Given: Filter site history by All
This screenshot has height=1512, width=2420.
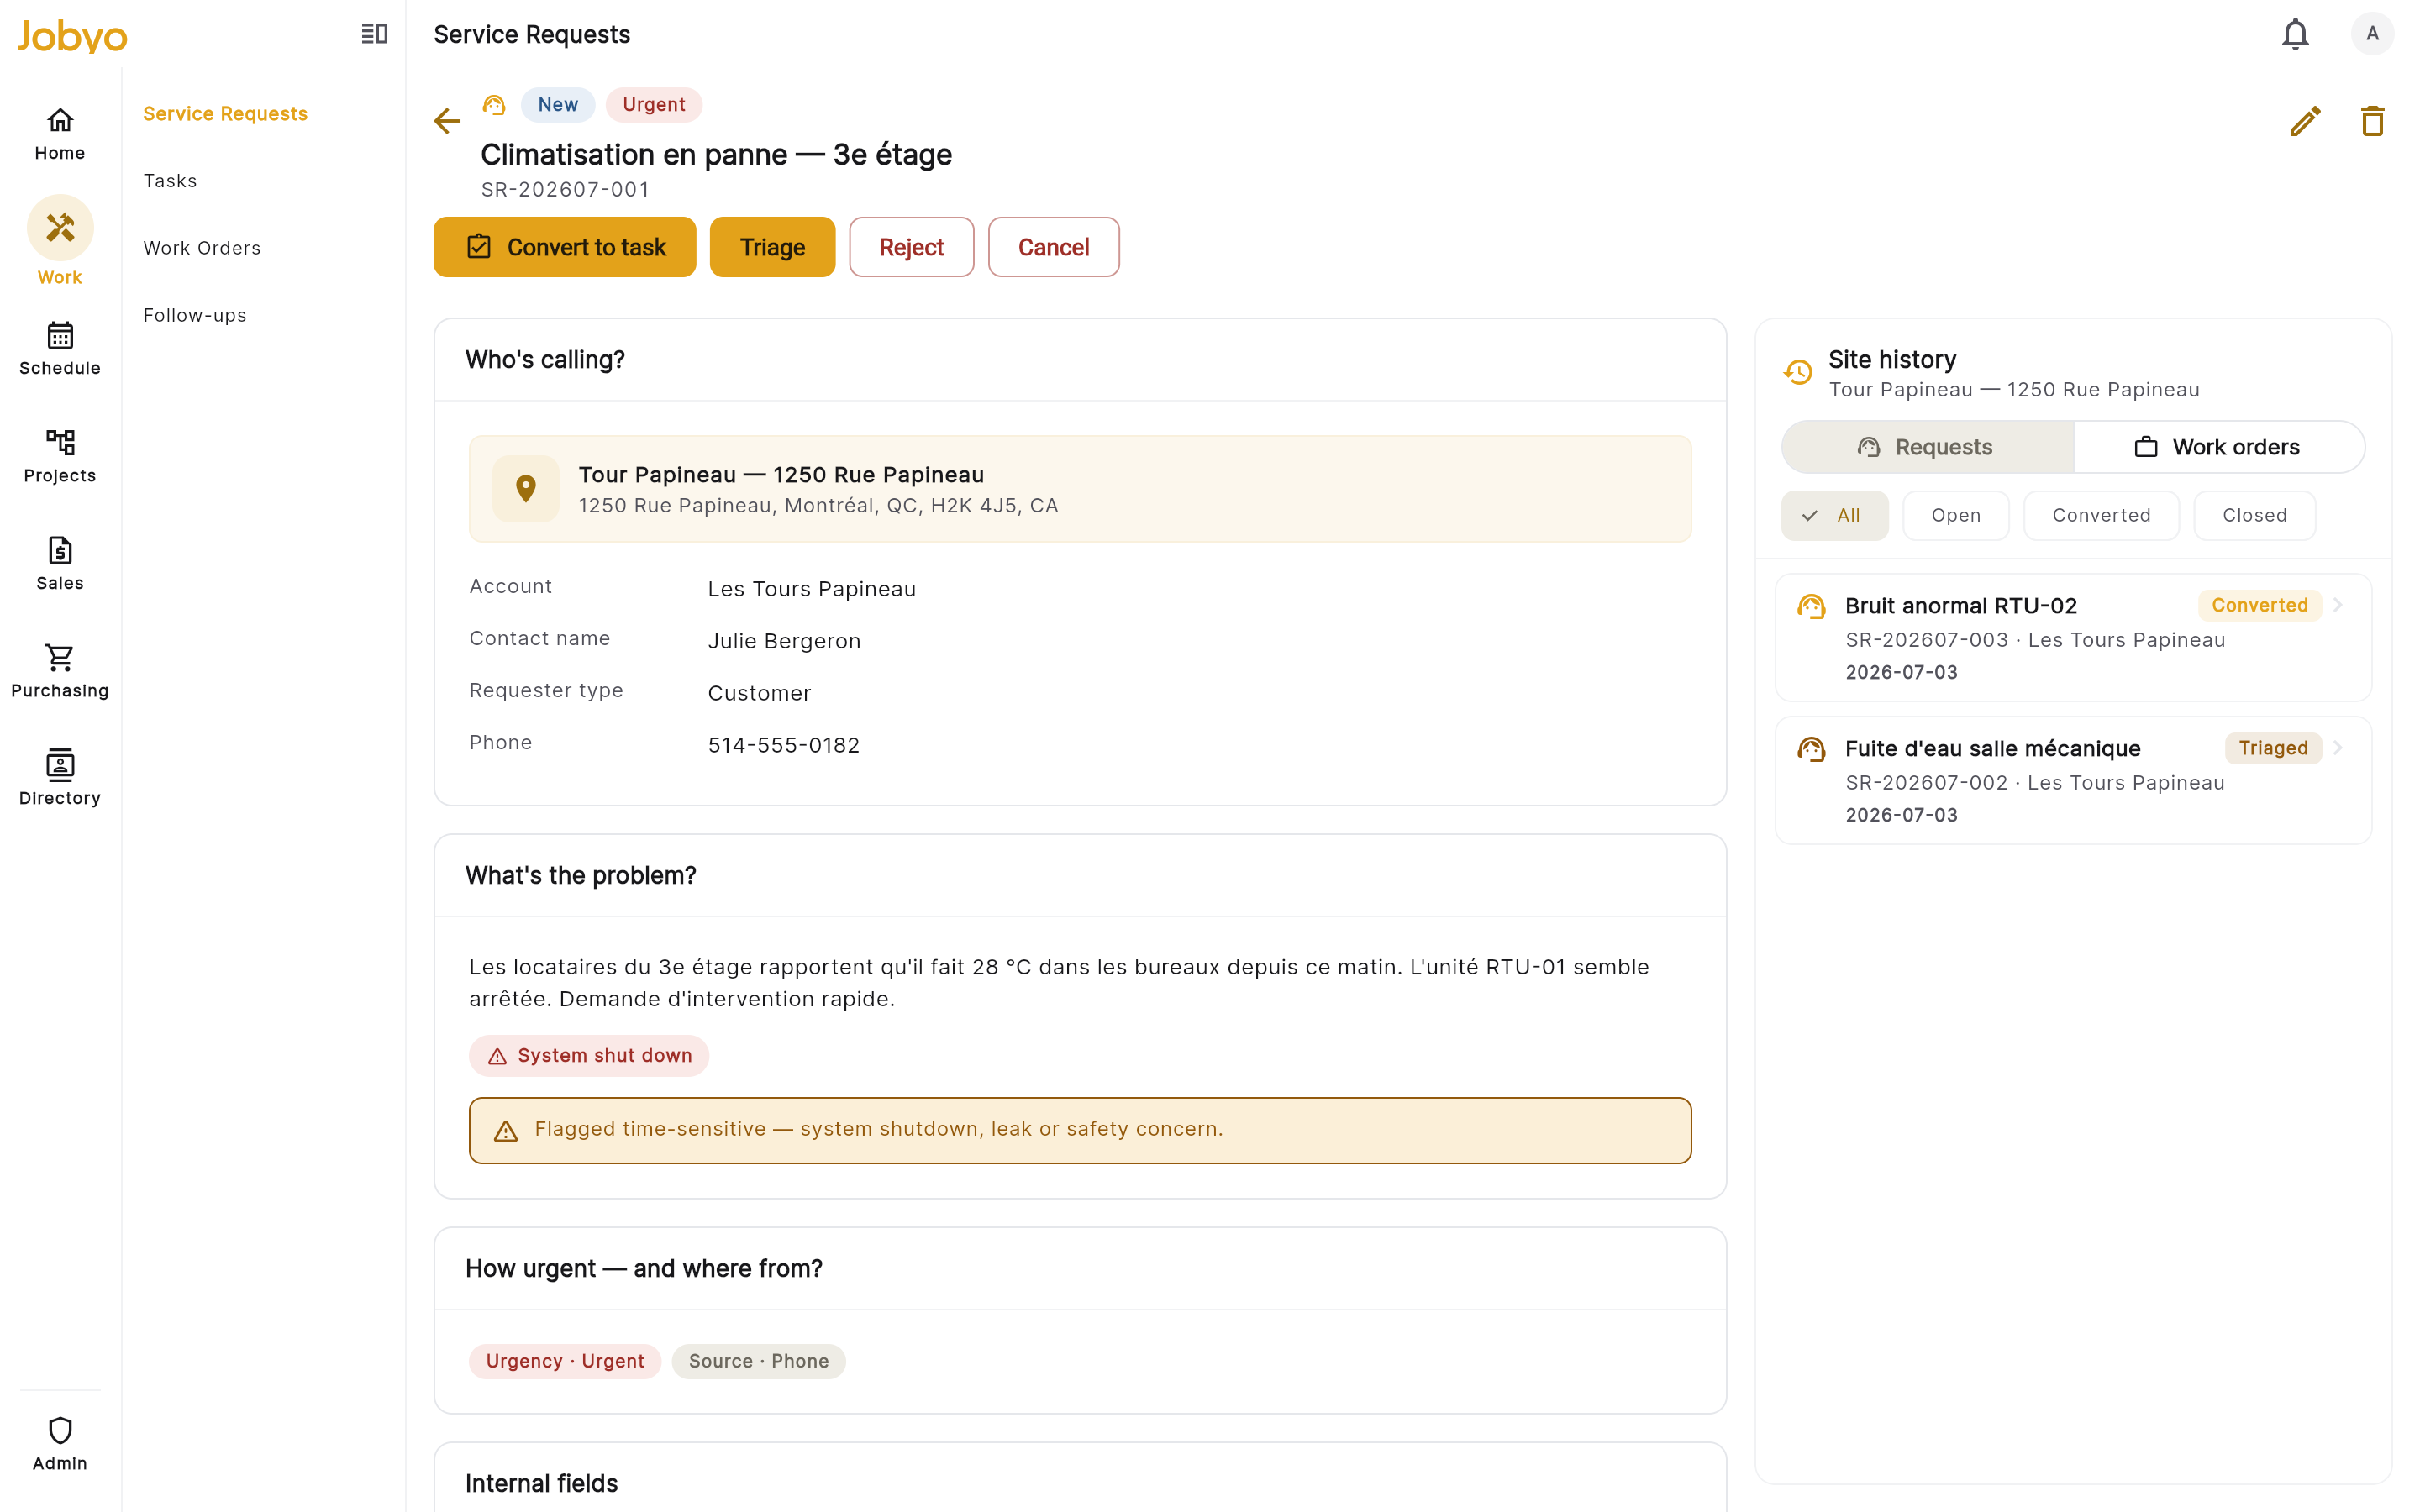Looking at the screenshot, I should tap(1834, 515).
